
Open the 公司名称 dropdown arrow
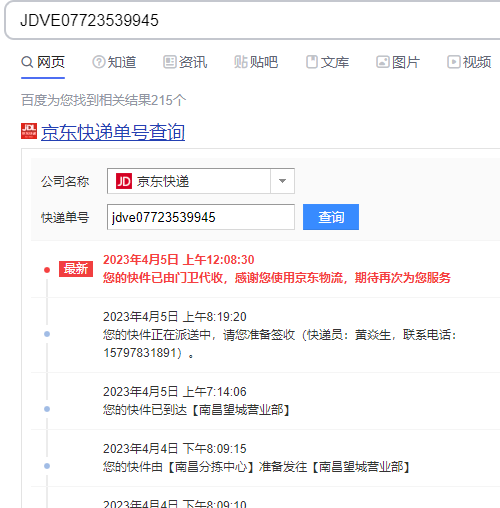click(x=282, y=181)
